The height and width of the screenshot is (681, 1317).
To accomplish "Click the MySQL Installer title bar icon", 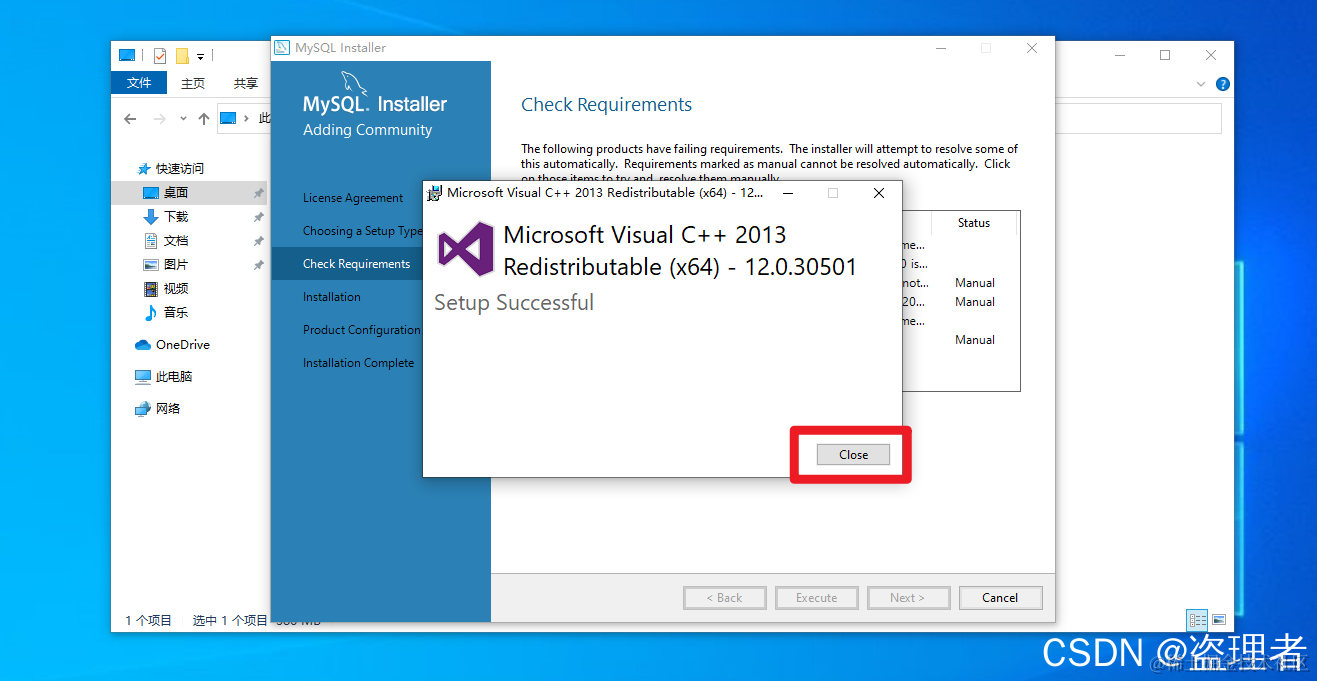I will [283, 48].
